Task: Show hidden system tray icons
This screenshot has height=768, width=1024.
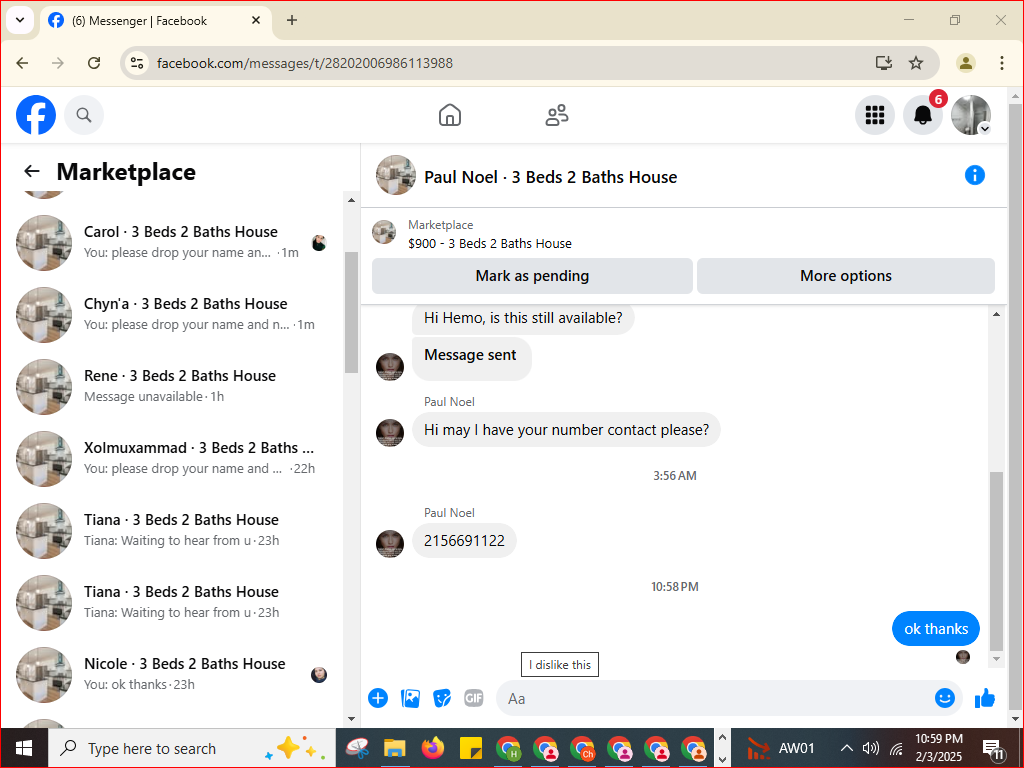Action: pyautogui.click(x=846, y=748)
